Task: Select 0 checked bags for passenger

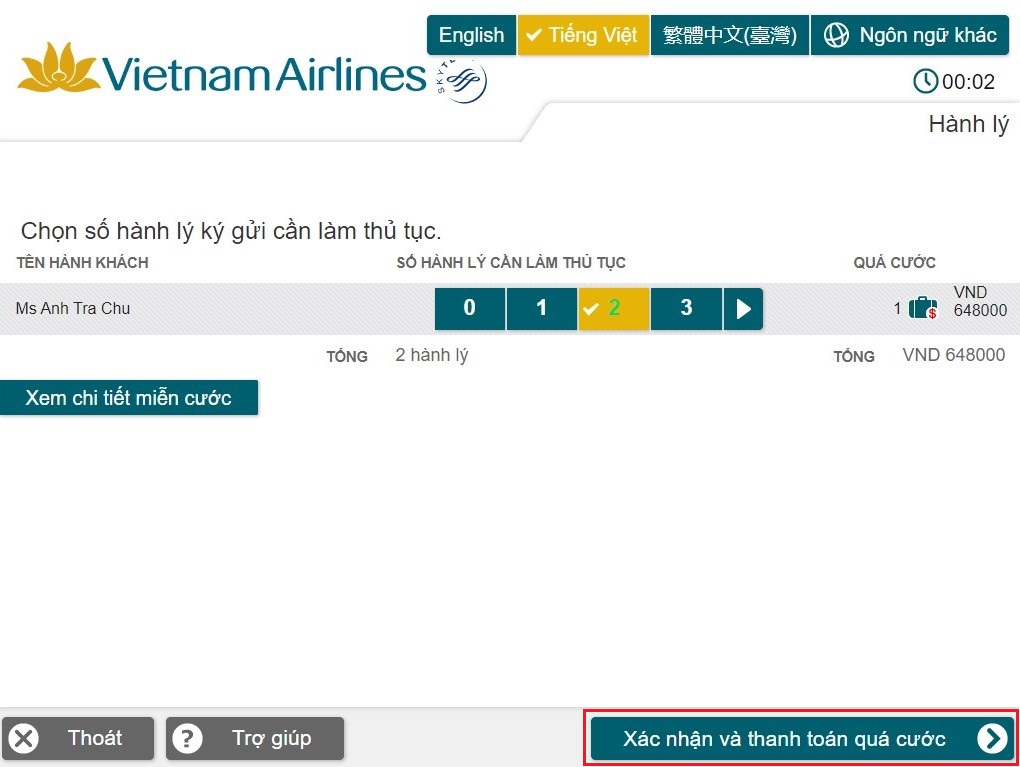Action: pyautogui.click(x=470, y=308)
